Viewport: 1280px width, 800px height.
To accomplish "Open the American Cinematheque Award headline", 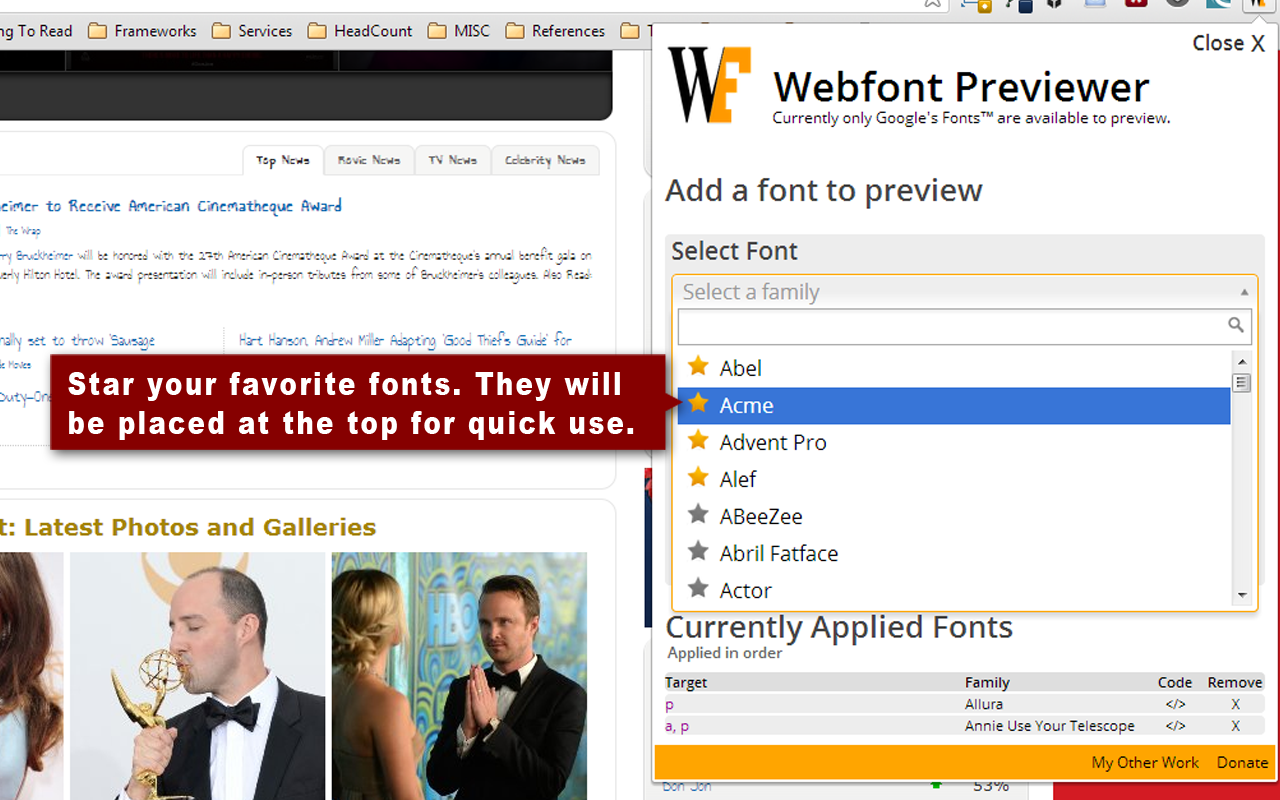I will coord(171,206).
